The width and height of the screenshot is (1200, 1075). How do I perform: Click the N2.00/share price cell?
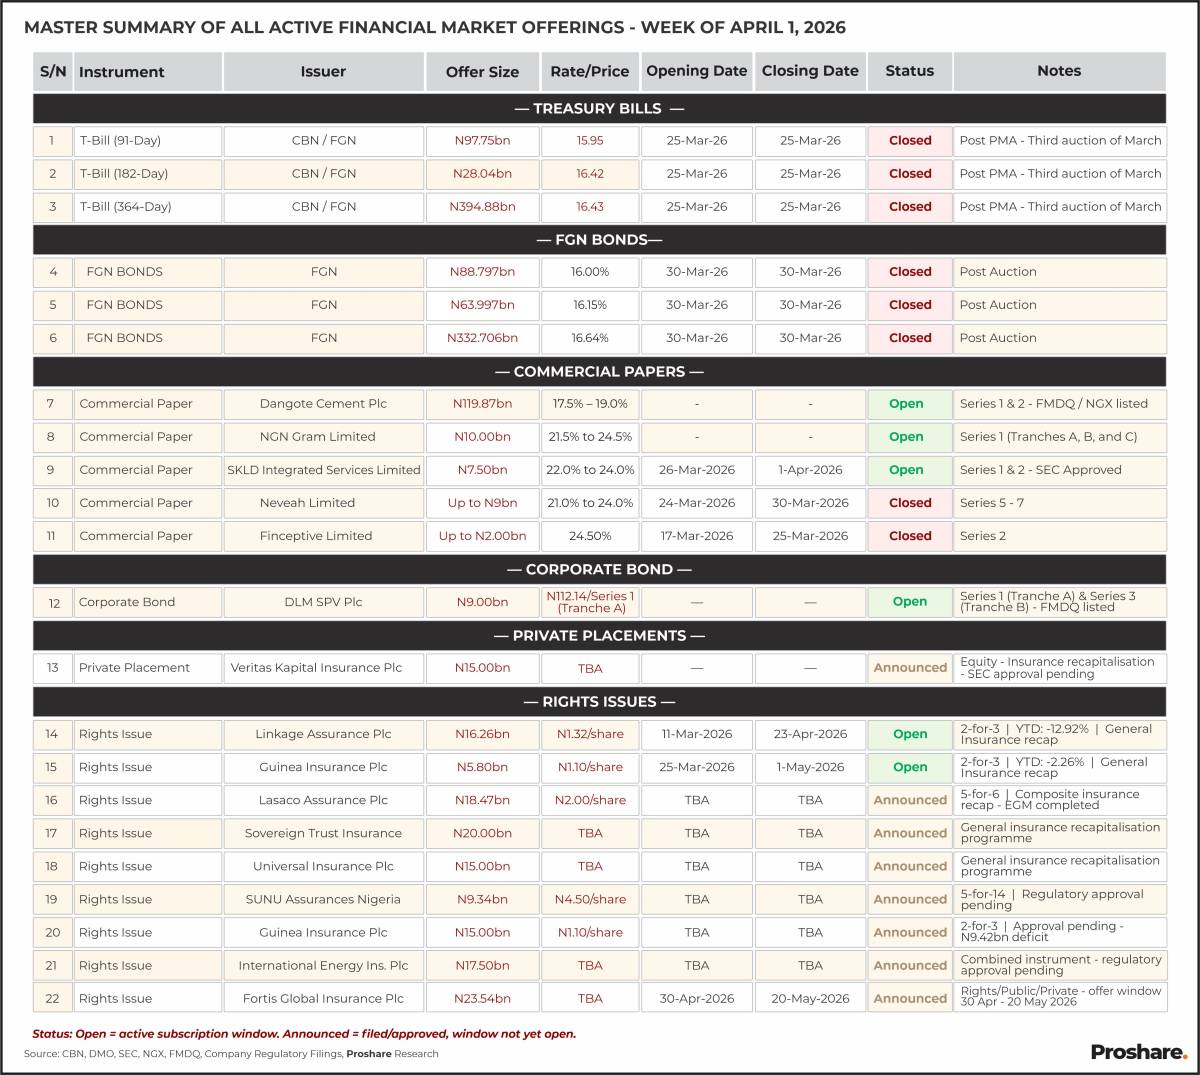click(590, 800)
